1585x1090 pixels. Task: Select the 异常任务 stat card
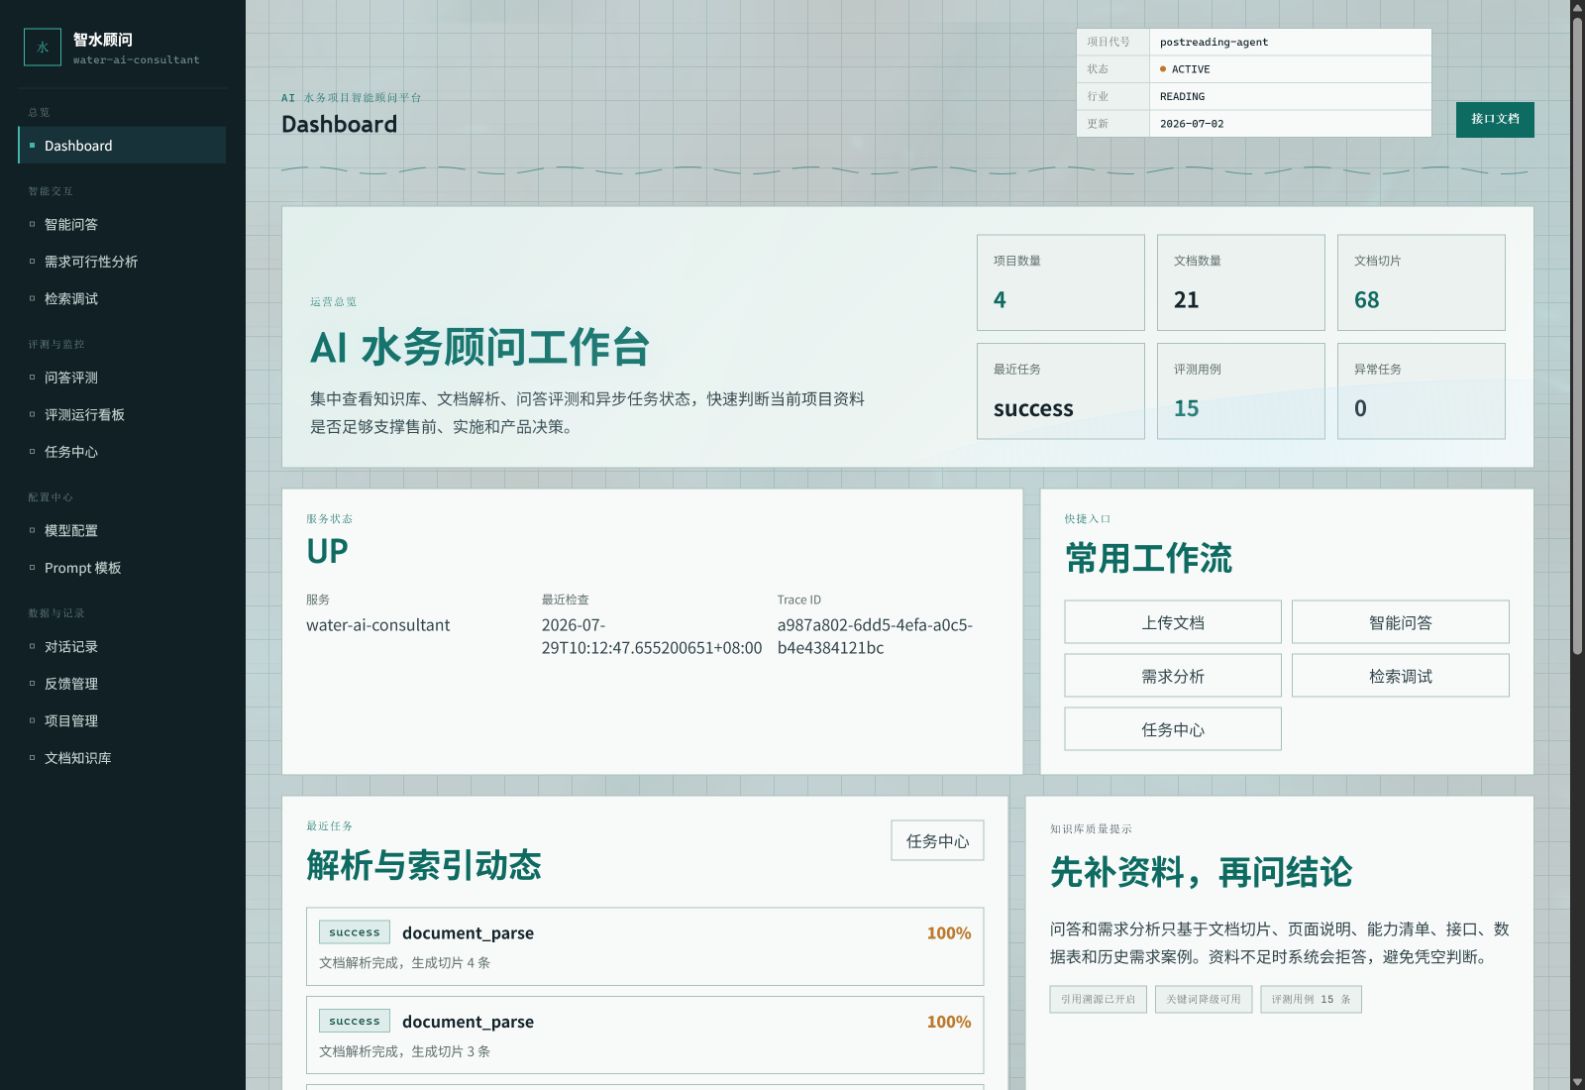click(1421, 391)
